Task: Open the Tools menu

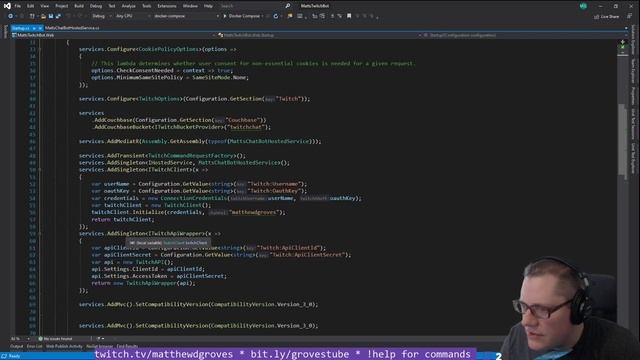Action: coord(147,6)
